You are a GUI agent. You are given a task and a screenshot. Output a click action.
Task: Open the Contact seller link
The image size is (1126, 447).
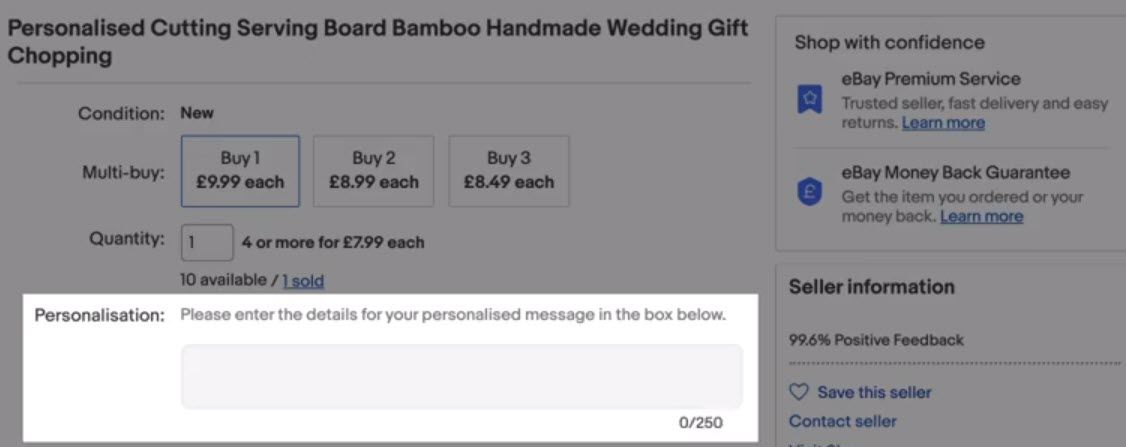coord(842,421)
